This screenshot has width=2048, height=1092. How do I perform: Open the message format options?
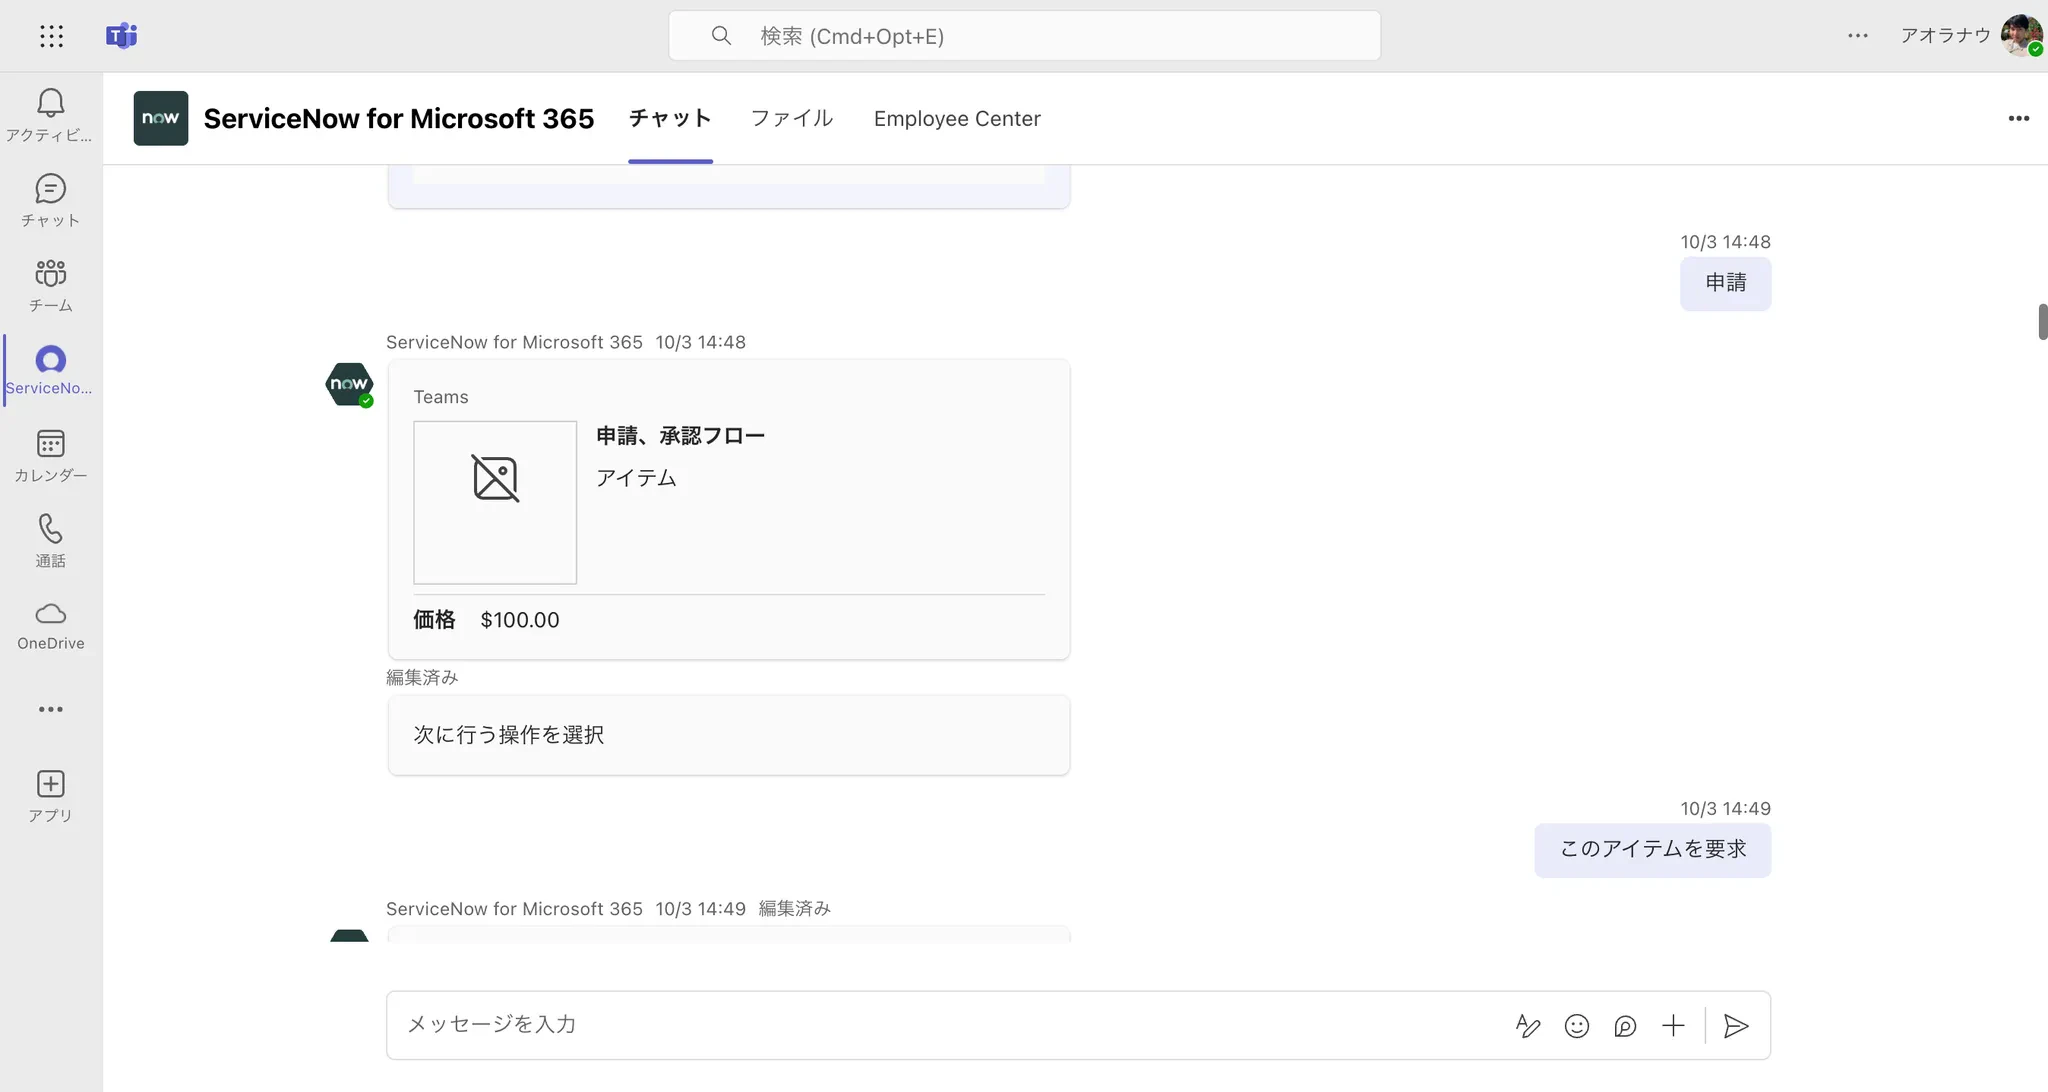1528,1026
